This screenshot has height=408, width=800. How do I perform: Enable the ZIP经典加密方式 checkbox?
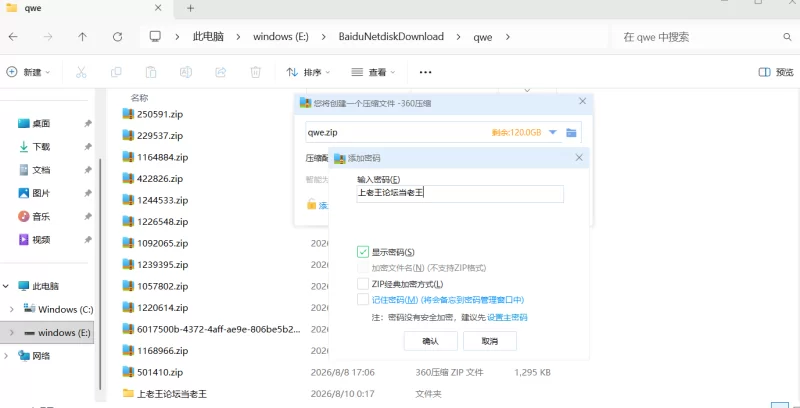pos(363,284)
